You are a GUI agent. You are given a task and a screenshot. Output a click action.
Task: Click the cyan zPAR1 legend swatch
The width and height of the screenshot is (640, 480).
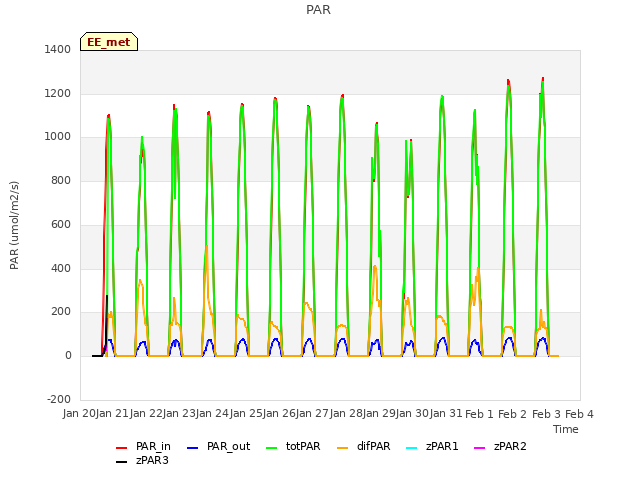pyautogui.click(x=412, y=448)
